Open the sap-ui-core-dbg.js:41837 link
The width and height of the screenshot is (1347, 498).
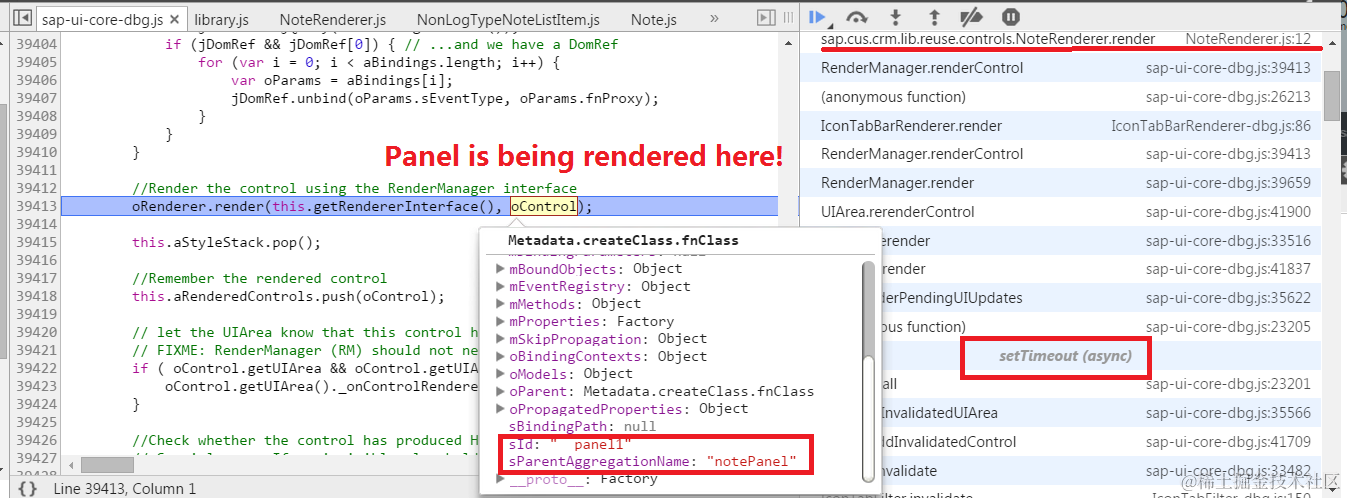(1228, 269)
